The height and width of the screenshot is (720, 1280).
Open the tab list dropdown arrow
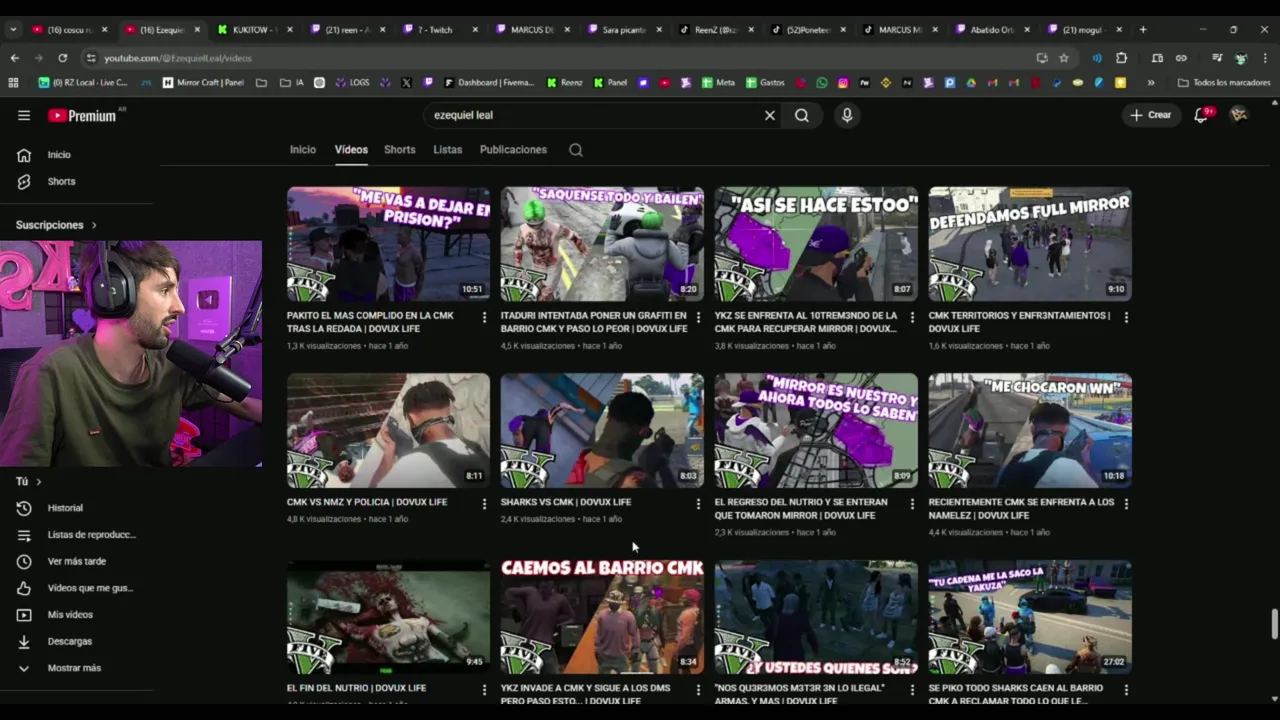(12, 30)
